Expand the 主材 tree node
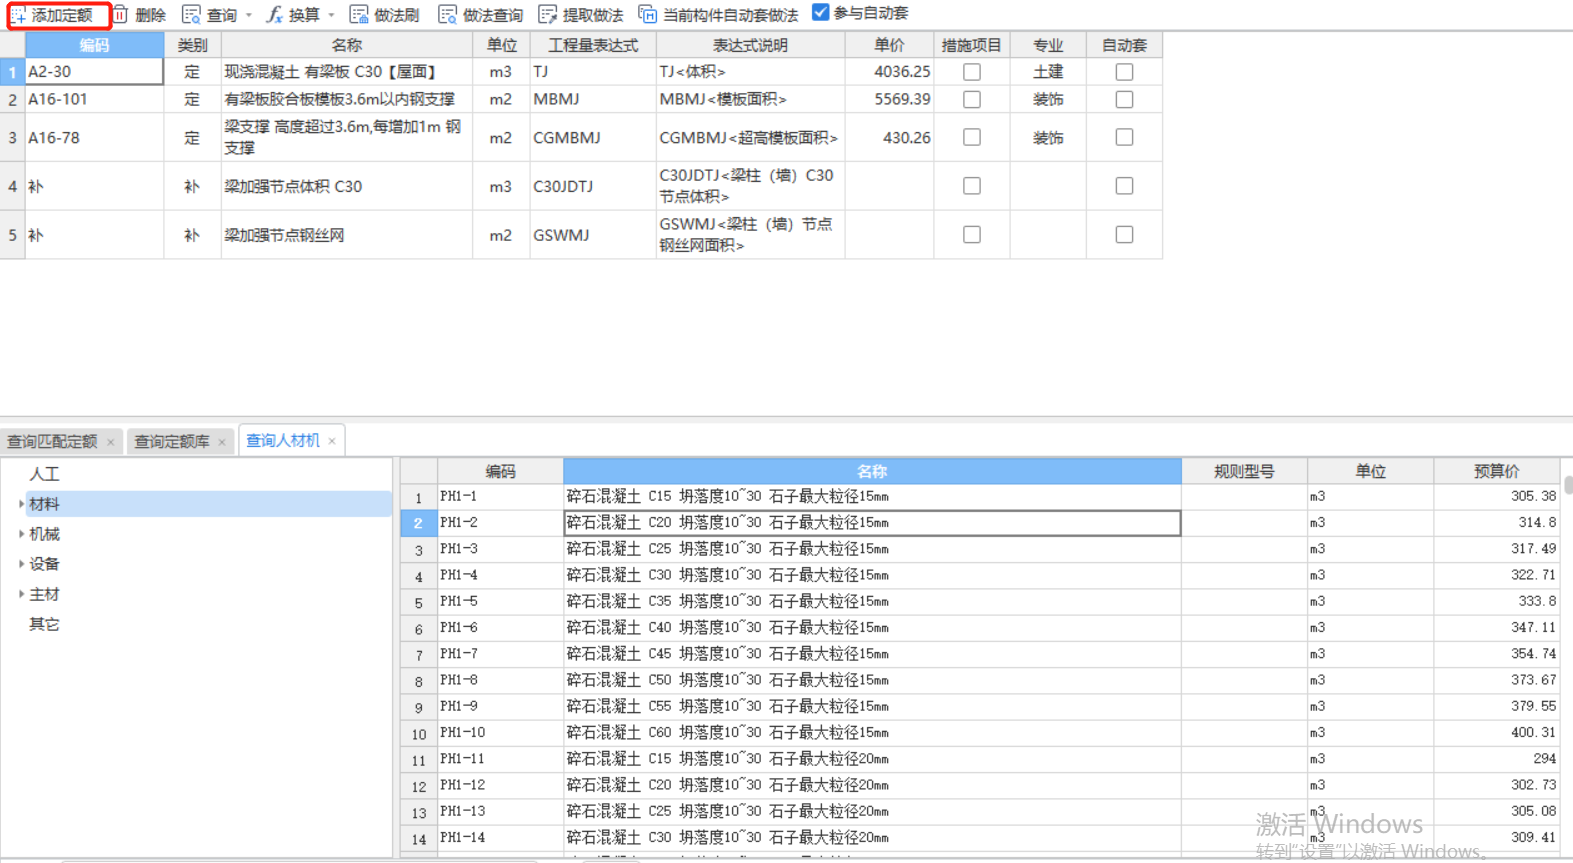Viewport: 1573px width, 863px height. point(21,594)
